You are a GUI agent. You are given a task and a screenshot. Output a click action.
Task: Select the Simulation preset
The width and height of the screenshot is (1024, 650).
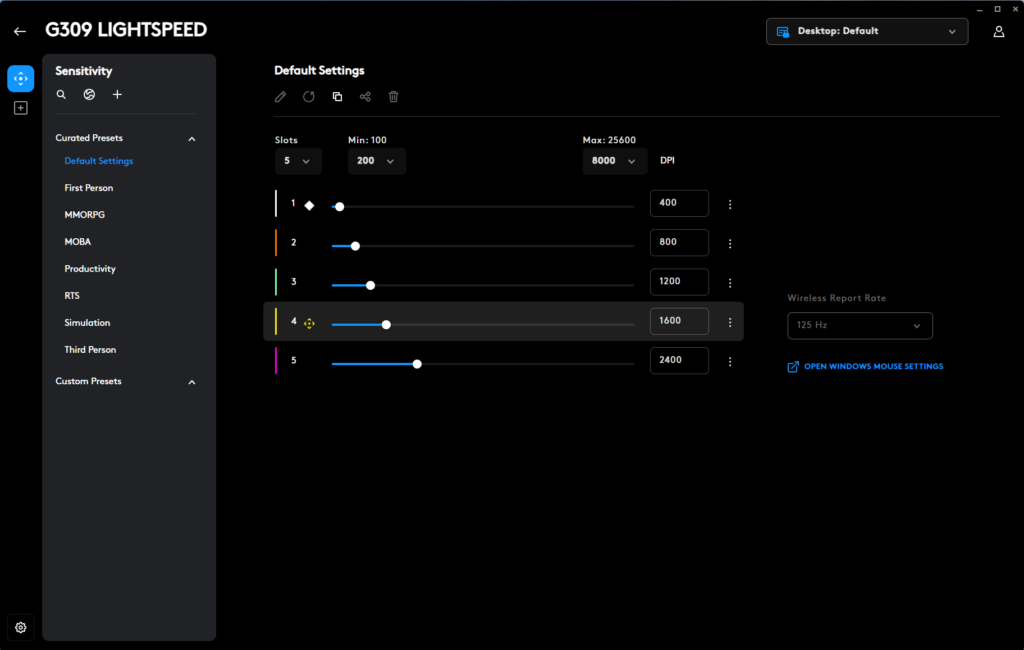point(87,323)
